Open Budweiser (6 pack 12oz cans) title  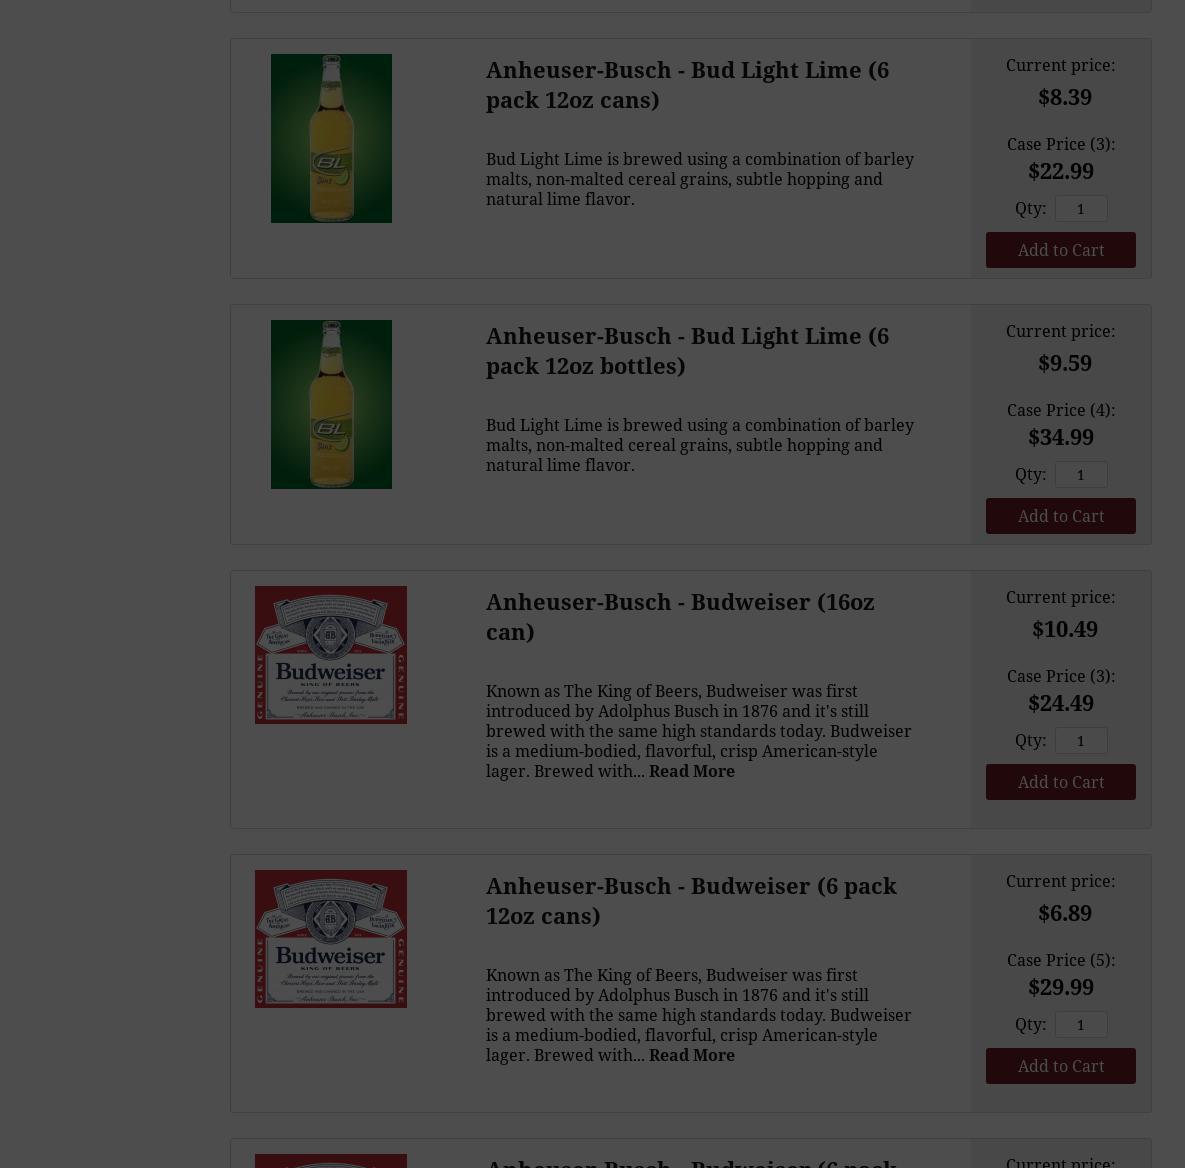(x=691, y=901)
